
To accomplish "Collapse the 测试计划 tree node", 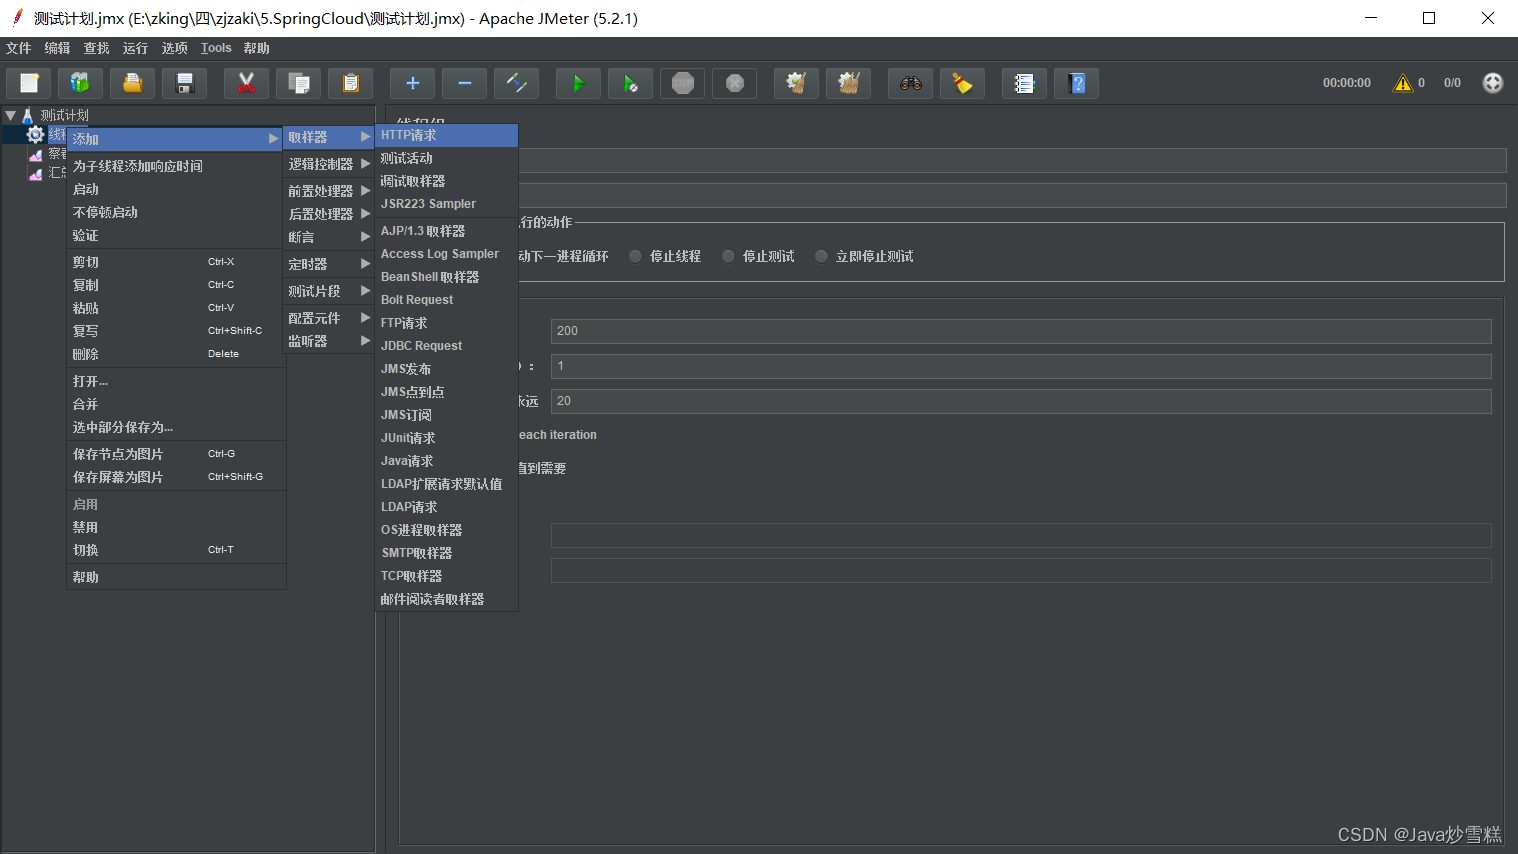I will coord(10,116).
